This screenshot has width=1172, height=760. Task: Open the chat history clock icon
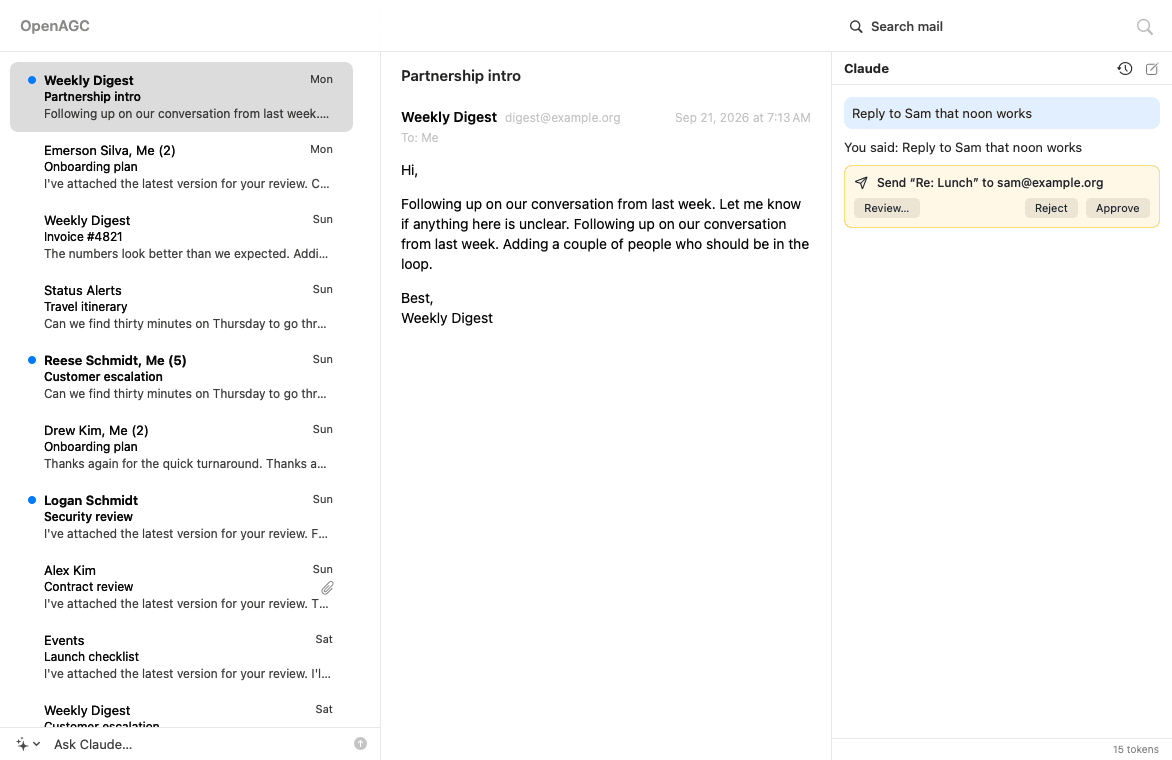[x=1124, y=69]
